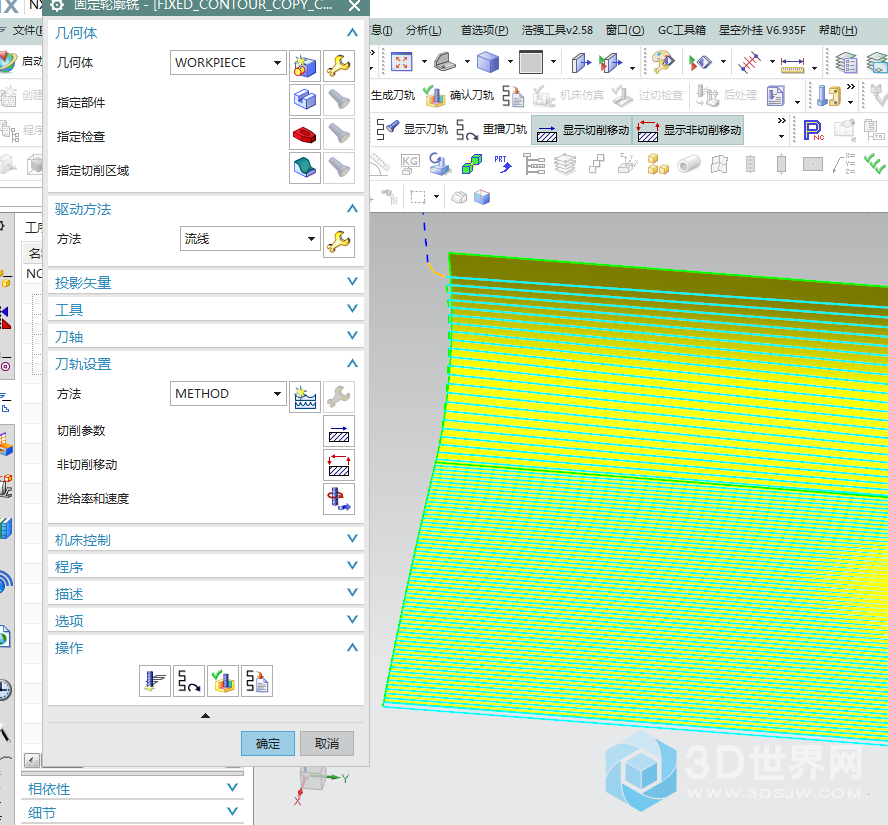Open the 浩强工具v2.58 menu
This screenshot has height=825, width=888.
pos(557,30)
